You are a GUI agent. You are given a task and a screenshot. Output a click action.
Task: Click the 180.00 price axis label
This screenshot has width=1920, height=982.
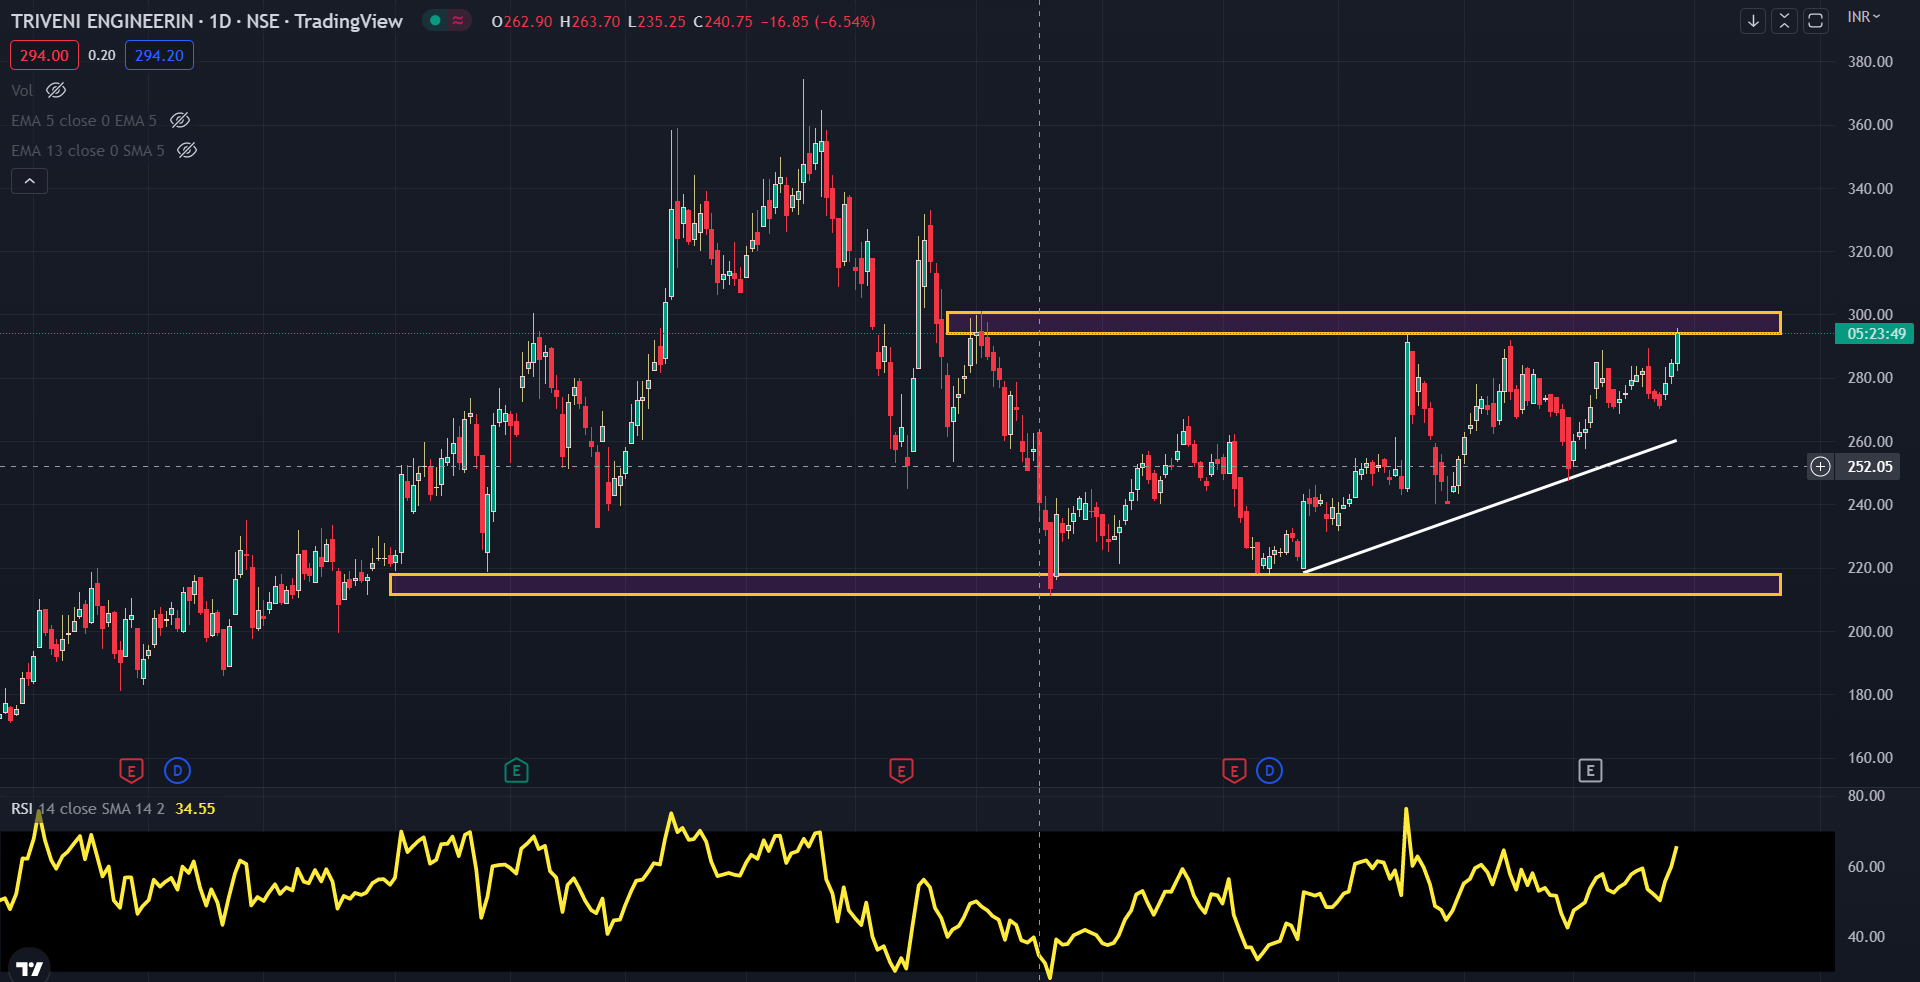(x=1870, y=695)
